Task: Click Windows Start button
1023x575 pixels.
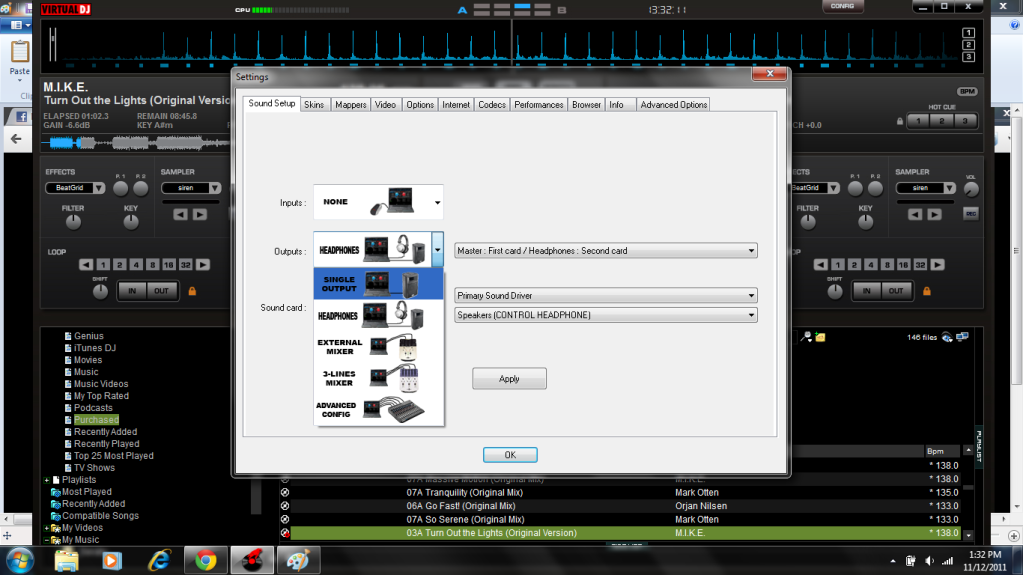Action: coord(19,561)
